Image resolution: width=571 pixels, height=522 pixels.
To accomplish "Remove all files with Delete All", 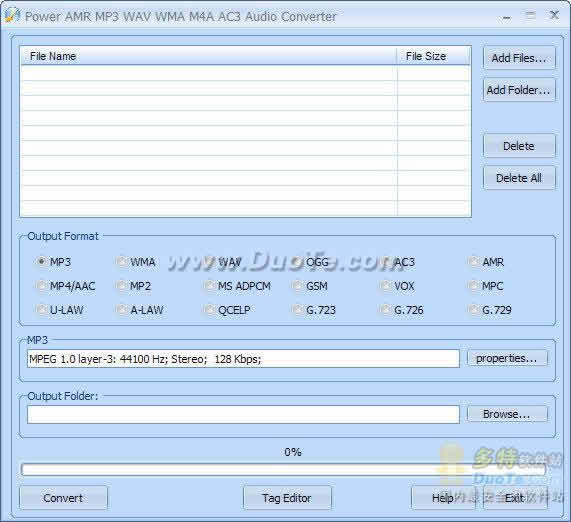I will tap(519, 178).
